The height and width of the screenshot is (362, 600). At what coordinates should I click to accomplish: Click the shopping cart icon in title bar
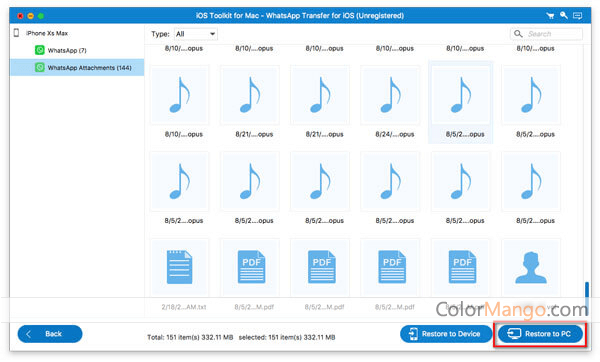(550, 16)
